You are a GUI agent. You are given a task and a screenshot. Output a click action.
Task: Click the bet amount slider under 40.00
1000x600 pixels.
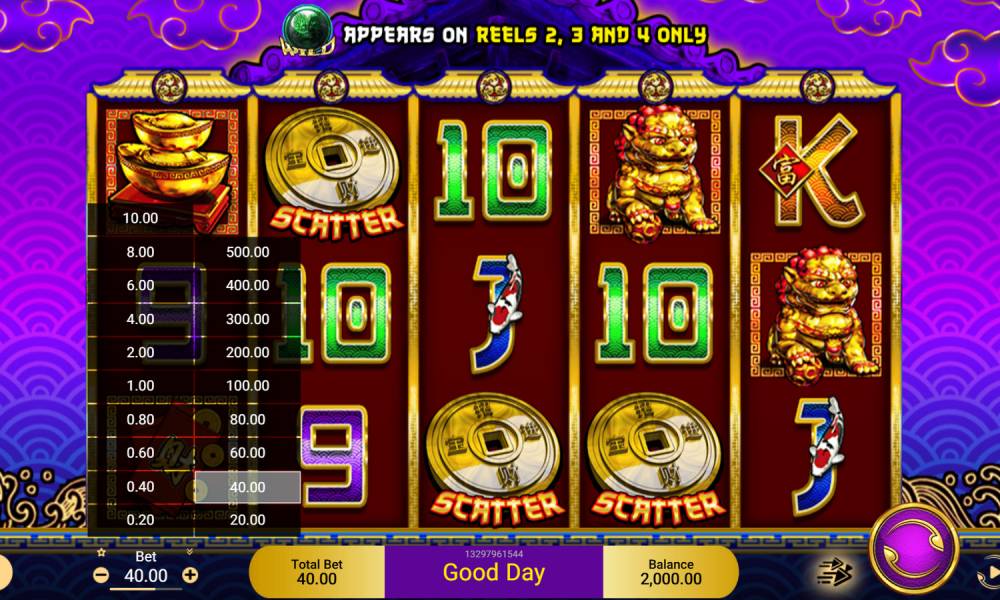point(145,589)
